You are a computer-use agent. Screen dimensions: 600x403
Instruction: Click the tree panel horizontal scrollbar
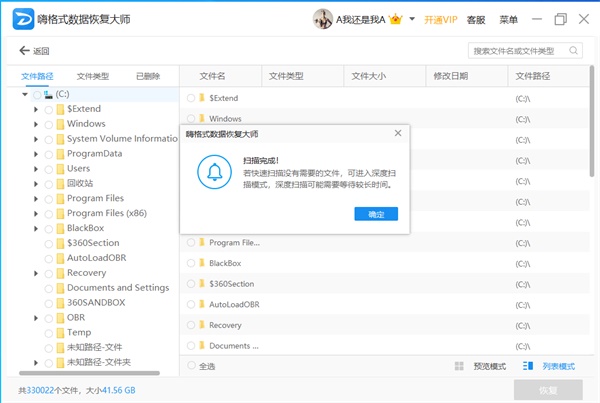(89, 373)
